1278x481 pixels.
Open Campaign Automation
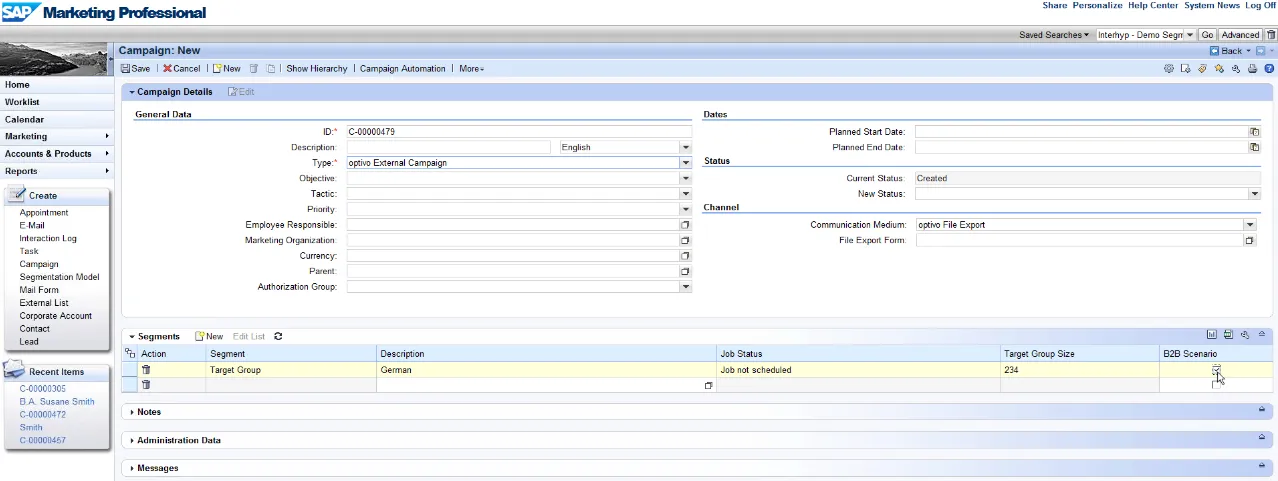pyautogui.click(x=402, y=69)
